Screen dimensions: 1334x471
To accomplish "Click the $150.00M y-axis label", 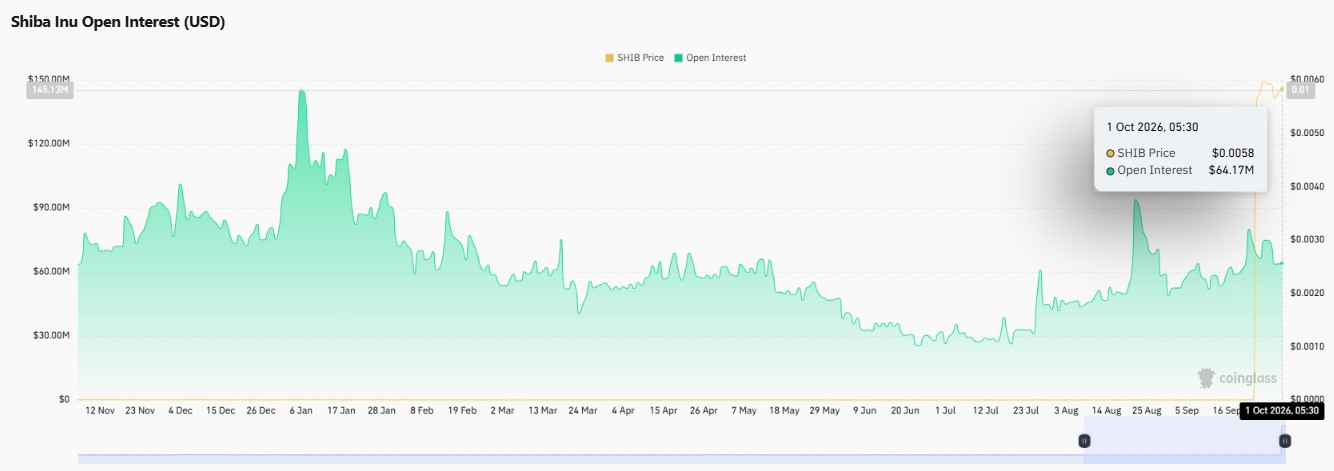I will 48,79.
